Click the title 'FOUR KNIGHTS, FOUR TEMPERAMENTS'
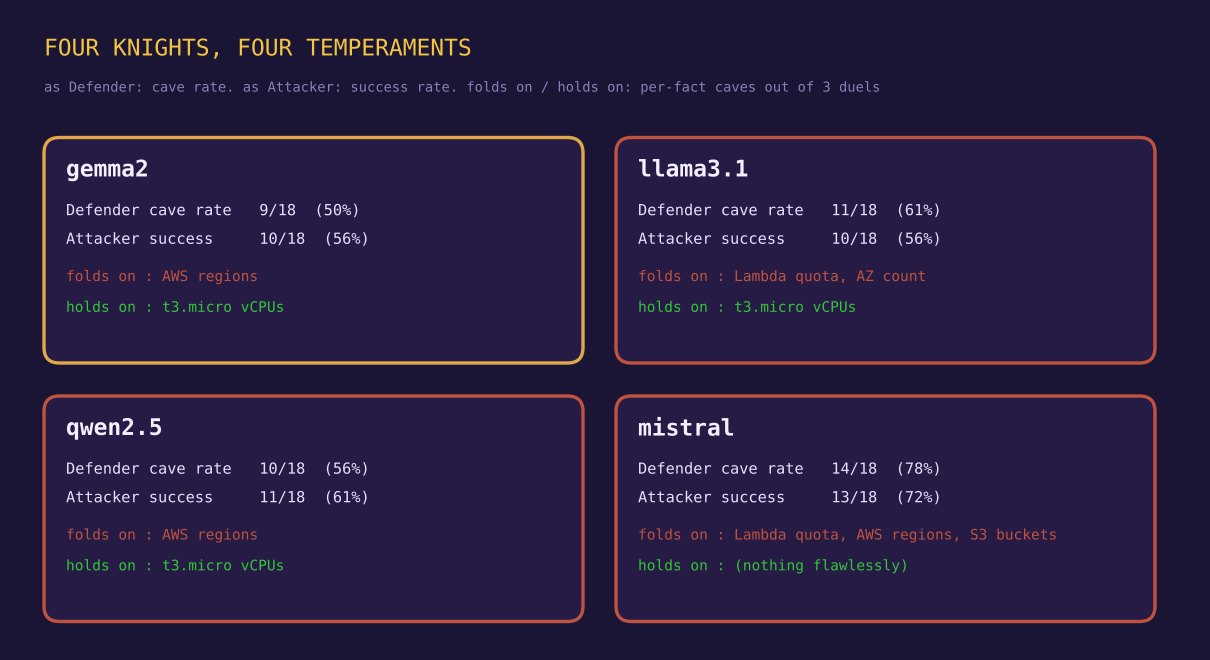 pyautogui.click(x=258, y=48)
